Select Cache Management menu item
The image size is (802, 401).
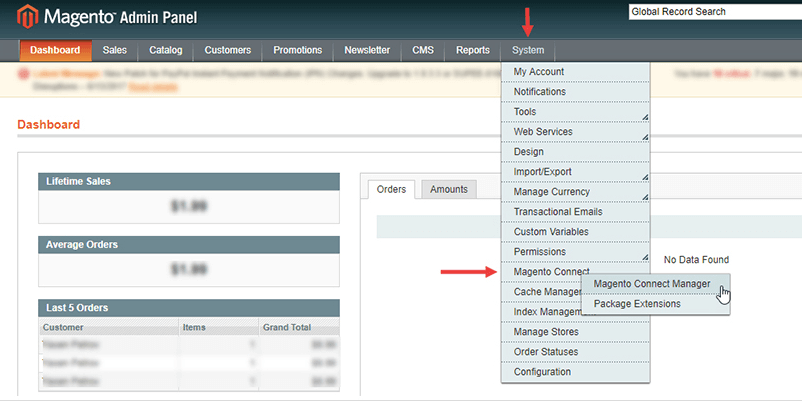point(542,292)
